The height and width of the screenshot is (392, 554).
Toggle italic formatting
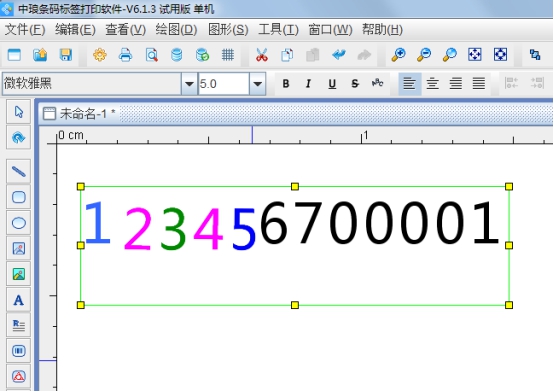(308, 84)
